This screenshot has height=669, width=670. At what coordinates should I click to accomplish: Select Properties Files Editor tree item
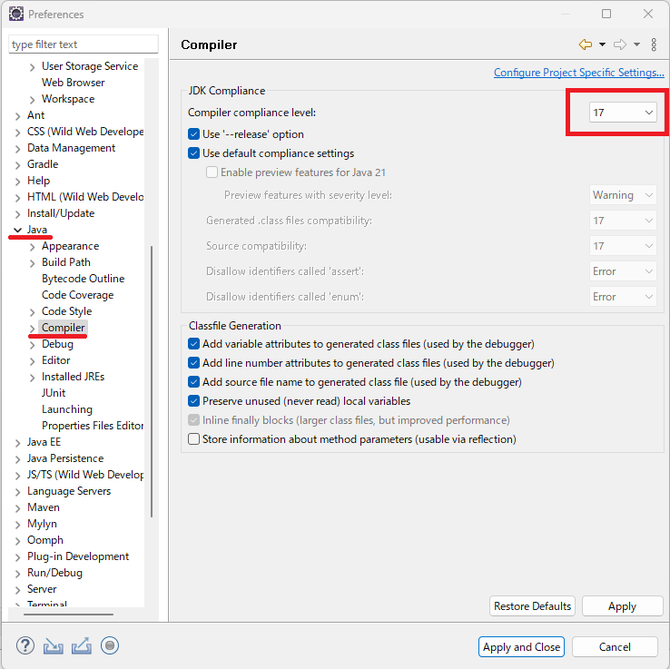pyautogui.click(x=93, y=425)
